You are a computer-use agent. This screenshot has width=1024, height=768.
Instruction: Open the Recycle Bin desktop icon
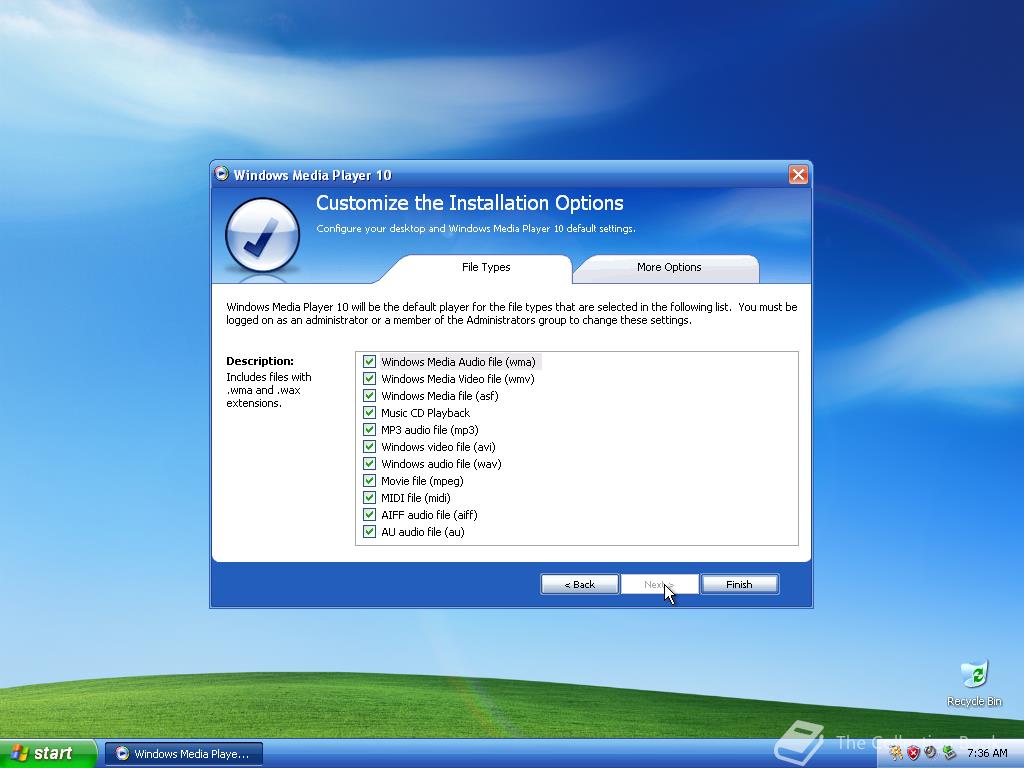click(x=974, y=684)
